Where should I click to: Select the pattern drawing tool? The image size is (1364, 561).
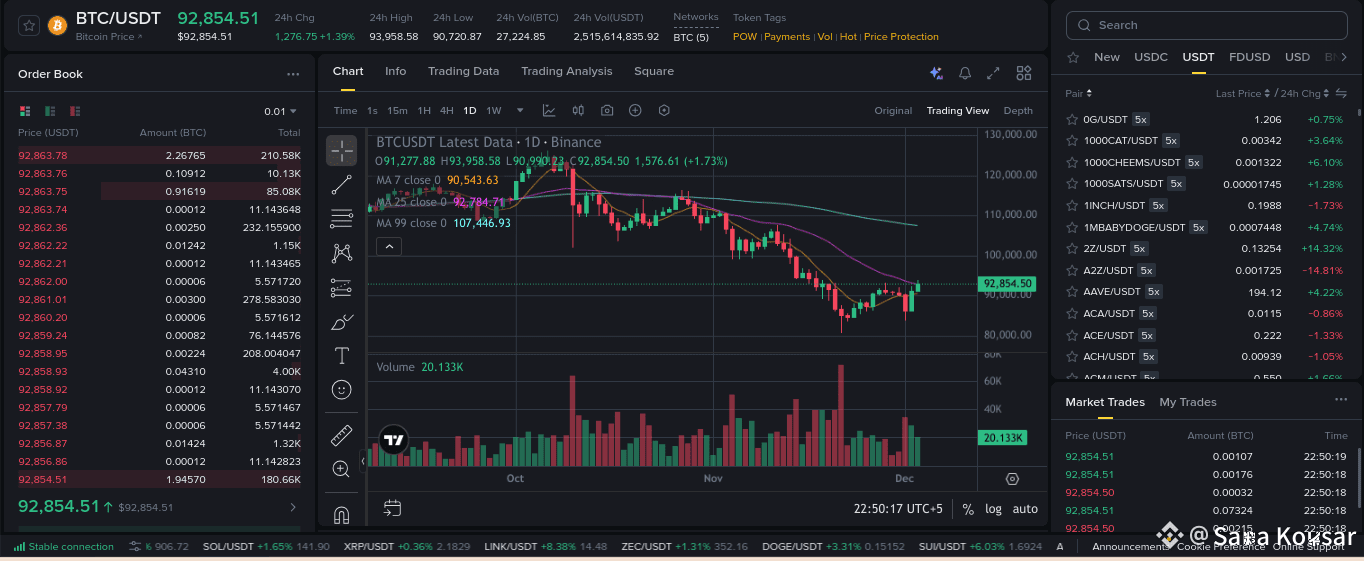[x=342, y=253]
